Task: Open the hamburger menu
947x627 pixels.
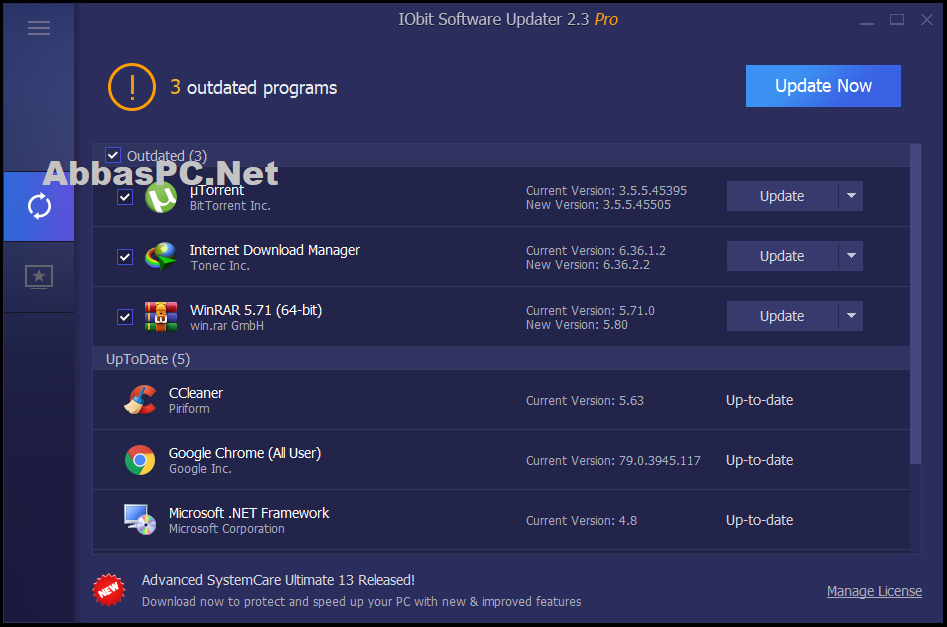Action: (39, 28)
